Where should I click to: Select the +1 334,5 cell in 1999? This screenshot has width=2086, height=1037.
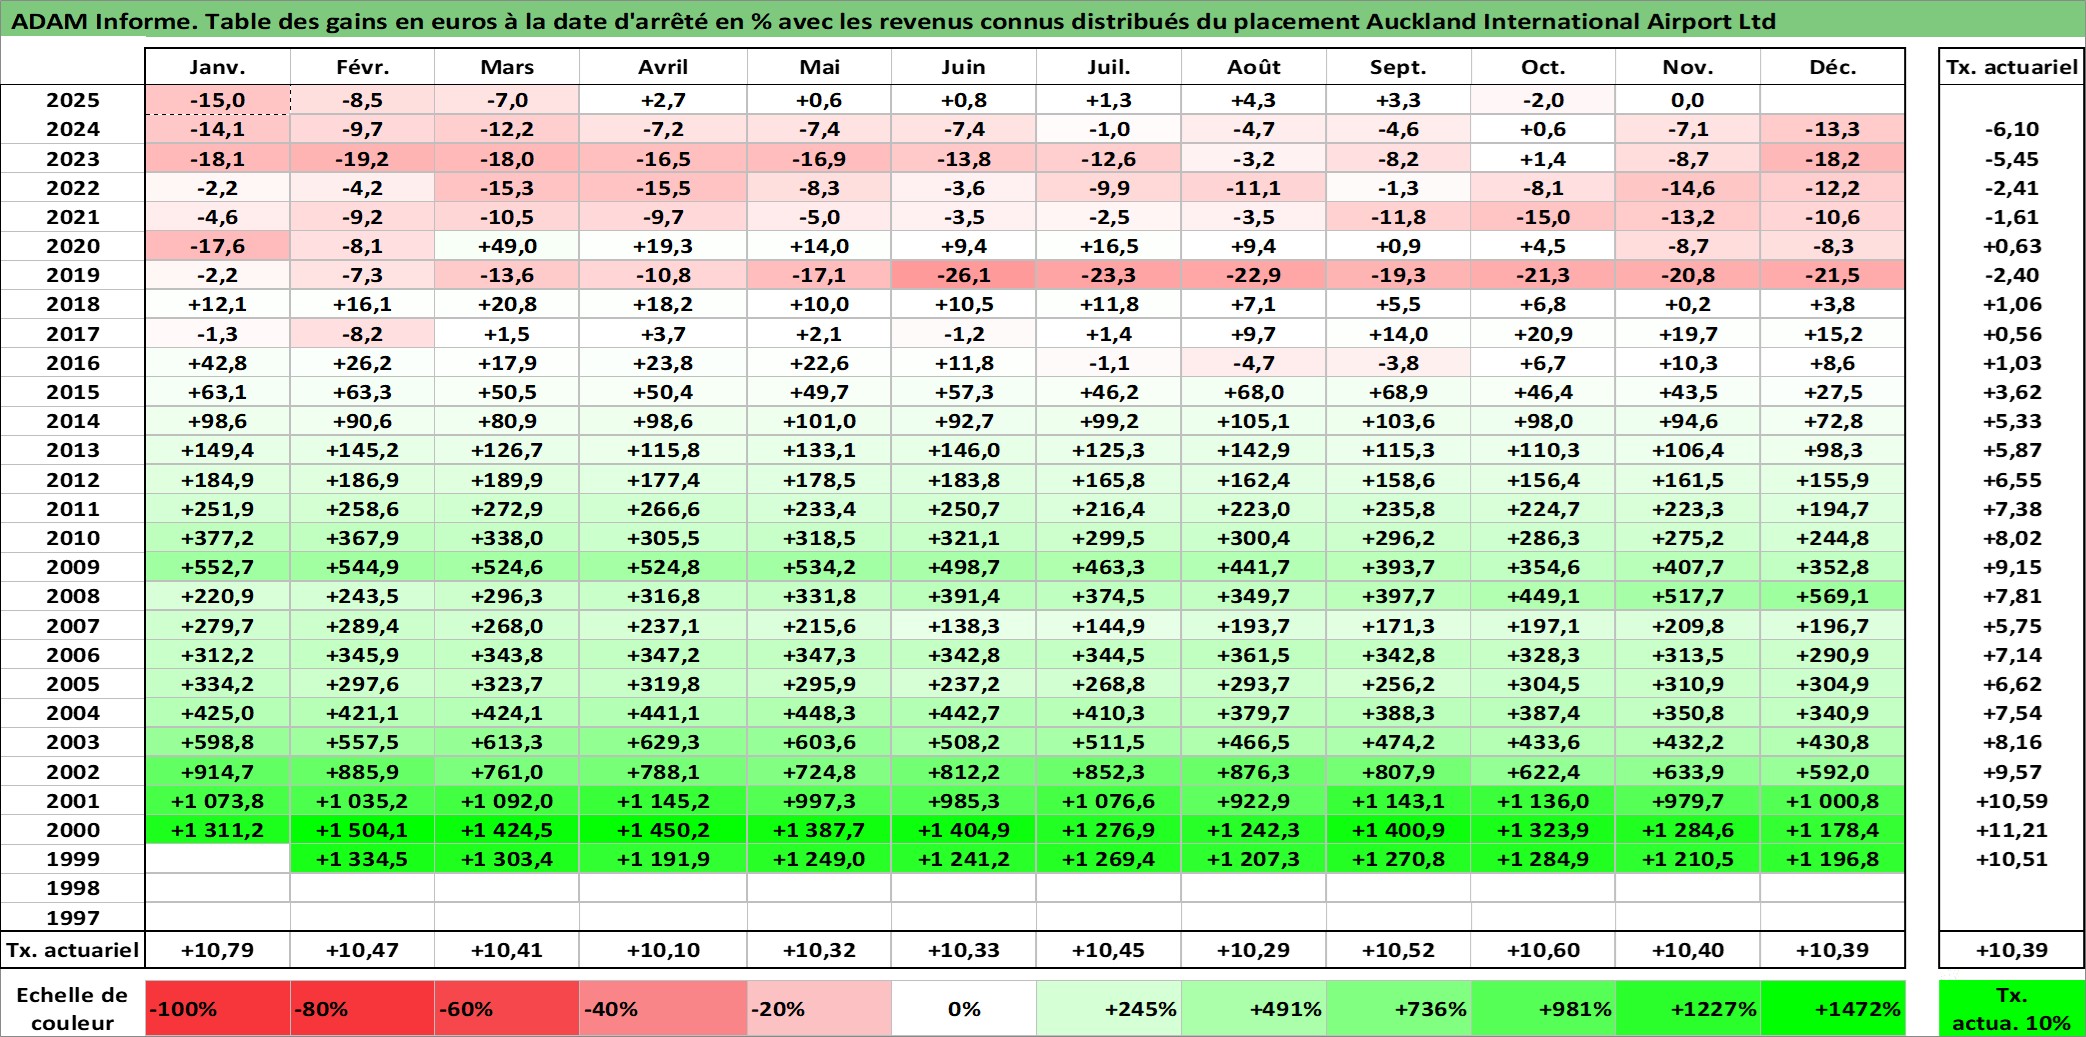pyautogui.click(x=362, y=859)
